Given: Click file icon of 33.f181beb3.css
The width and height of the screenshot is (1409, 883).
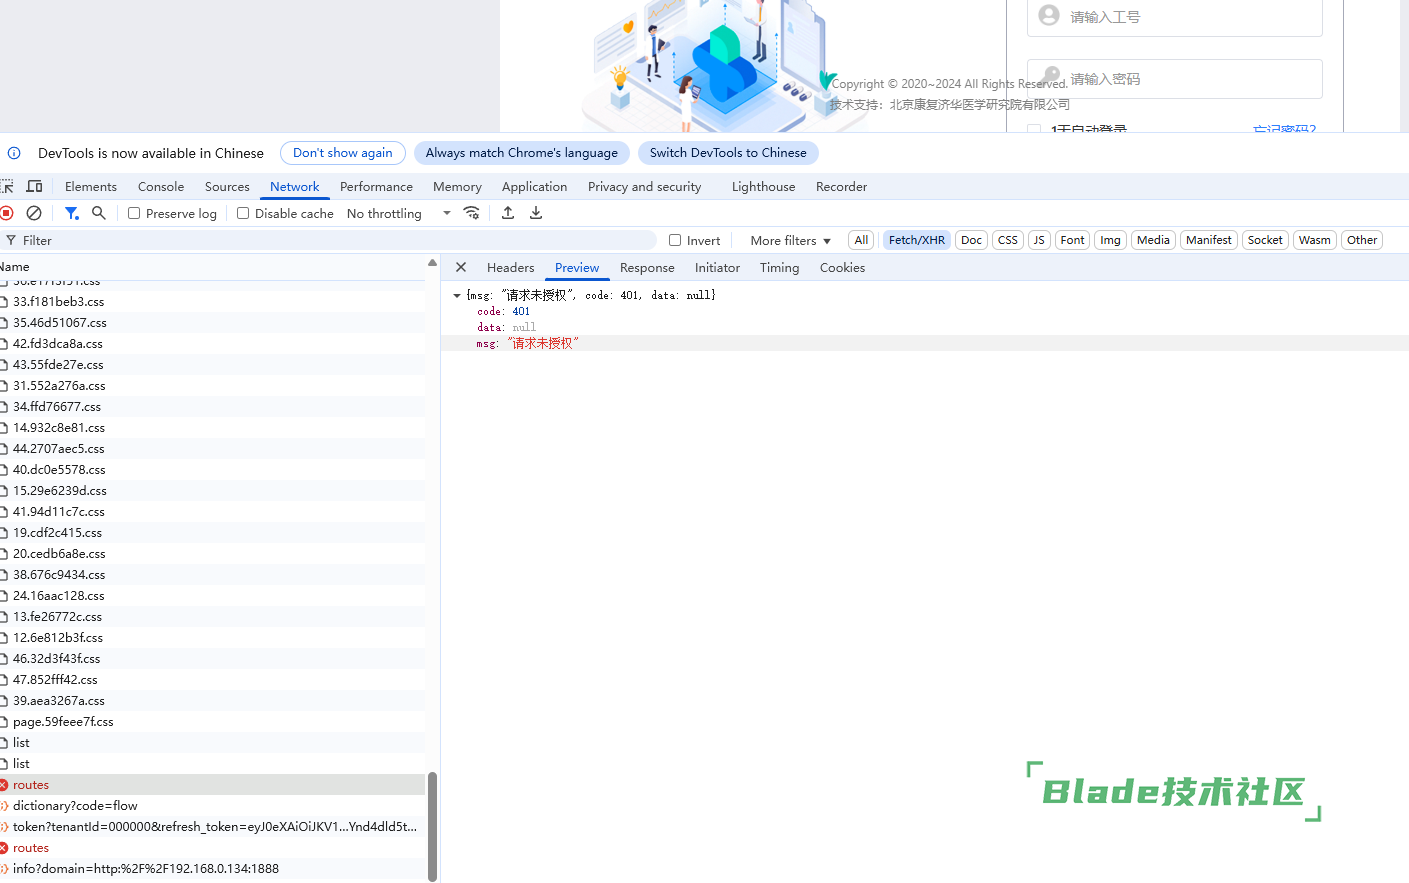Looking at the screenshot, I should point(4,301).
